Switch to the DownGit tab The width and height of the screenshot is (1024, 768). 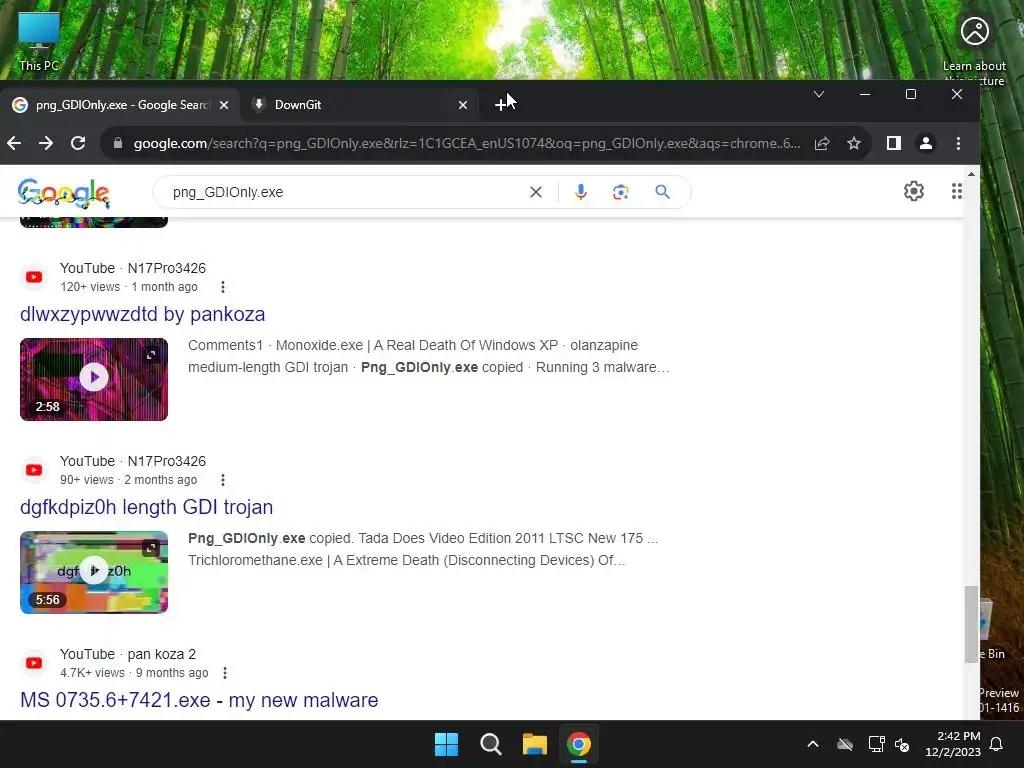click(358, 104)
